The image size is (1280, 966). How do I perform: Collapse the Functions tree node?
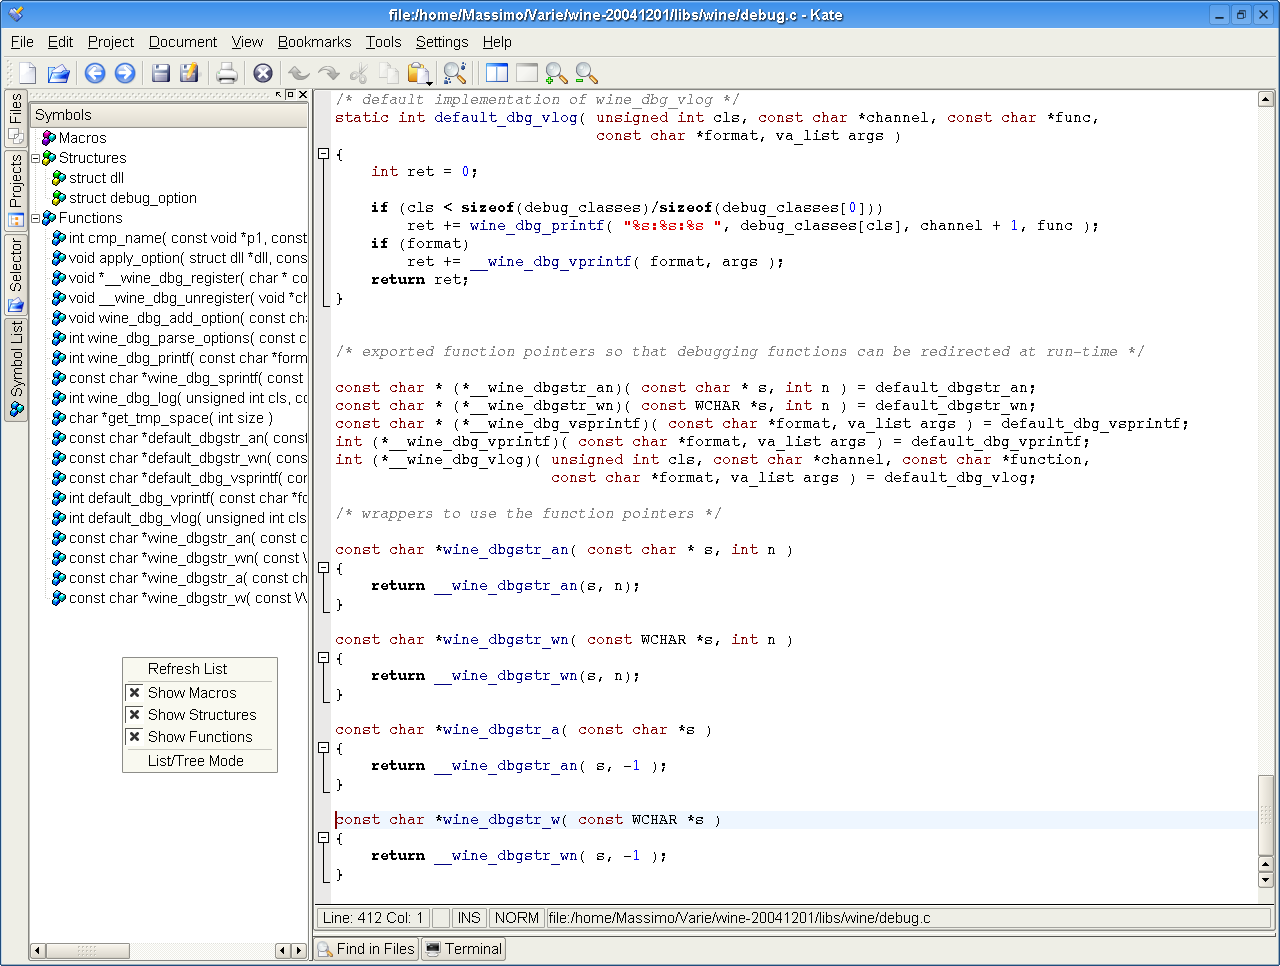(x=33, y=217)
